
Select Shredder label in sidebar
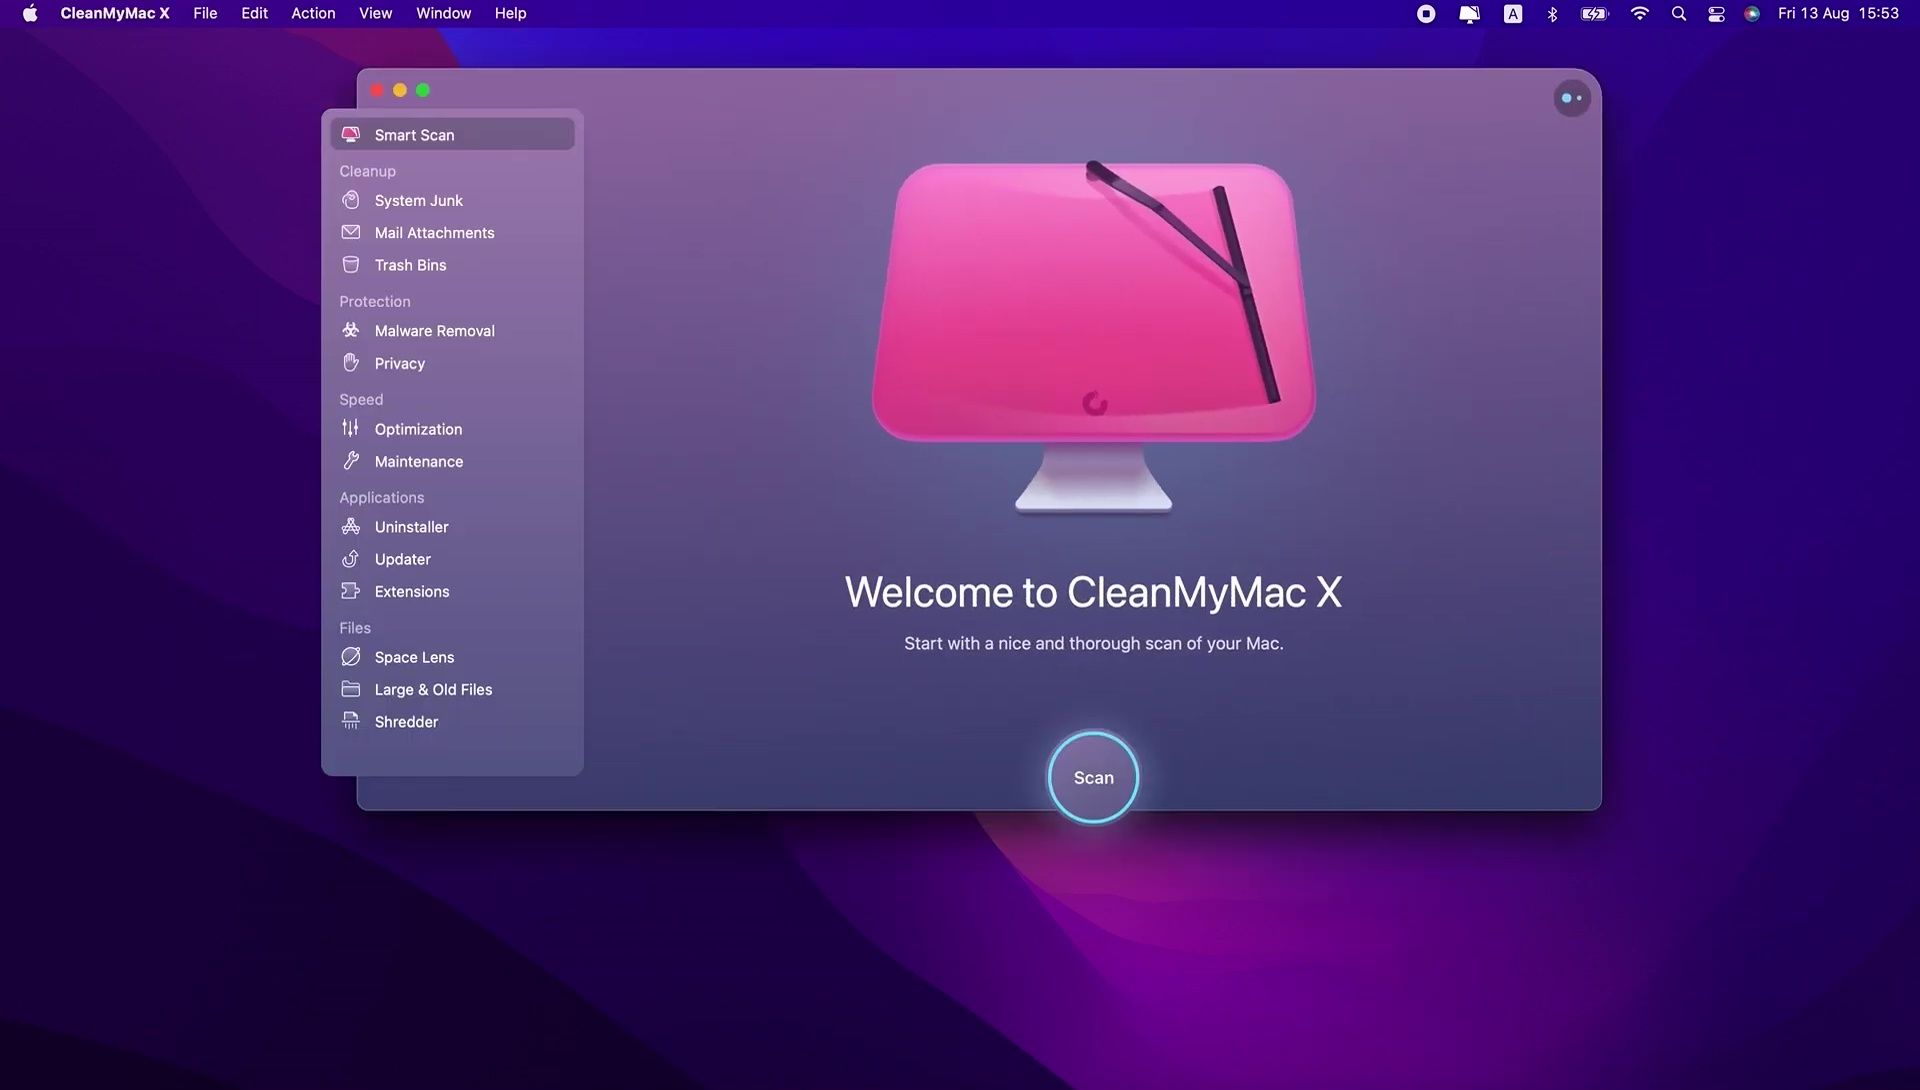click(x=406, y=721)
